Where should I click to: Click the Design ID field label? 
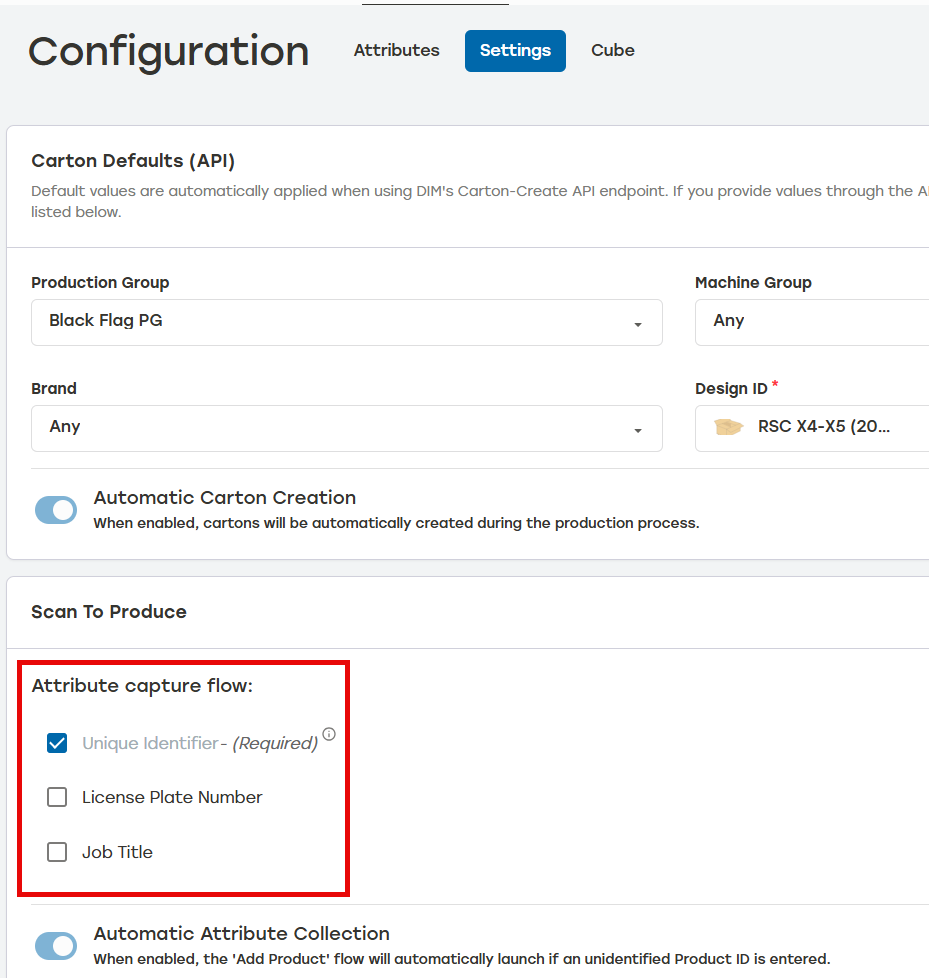tap(731, 389)
